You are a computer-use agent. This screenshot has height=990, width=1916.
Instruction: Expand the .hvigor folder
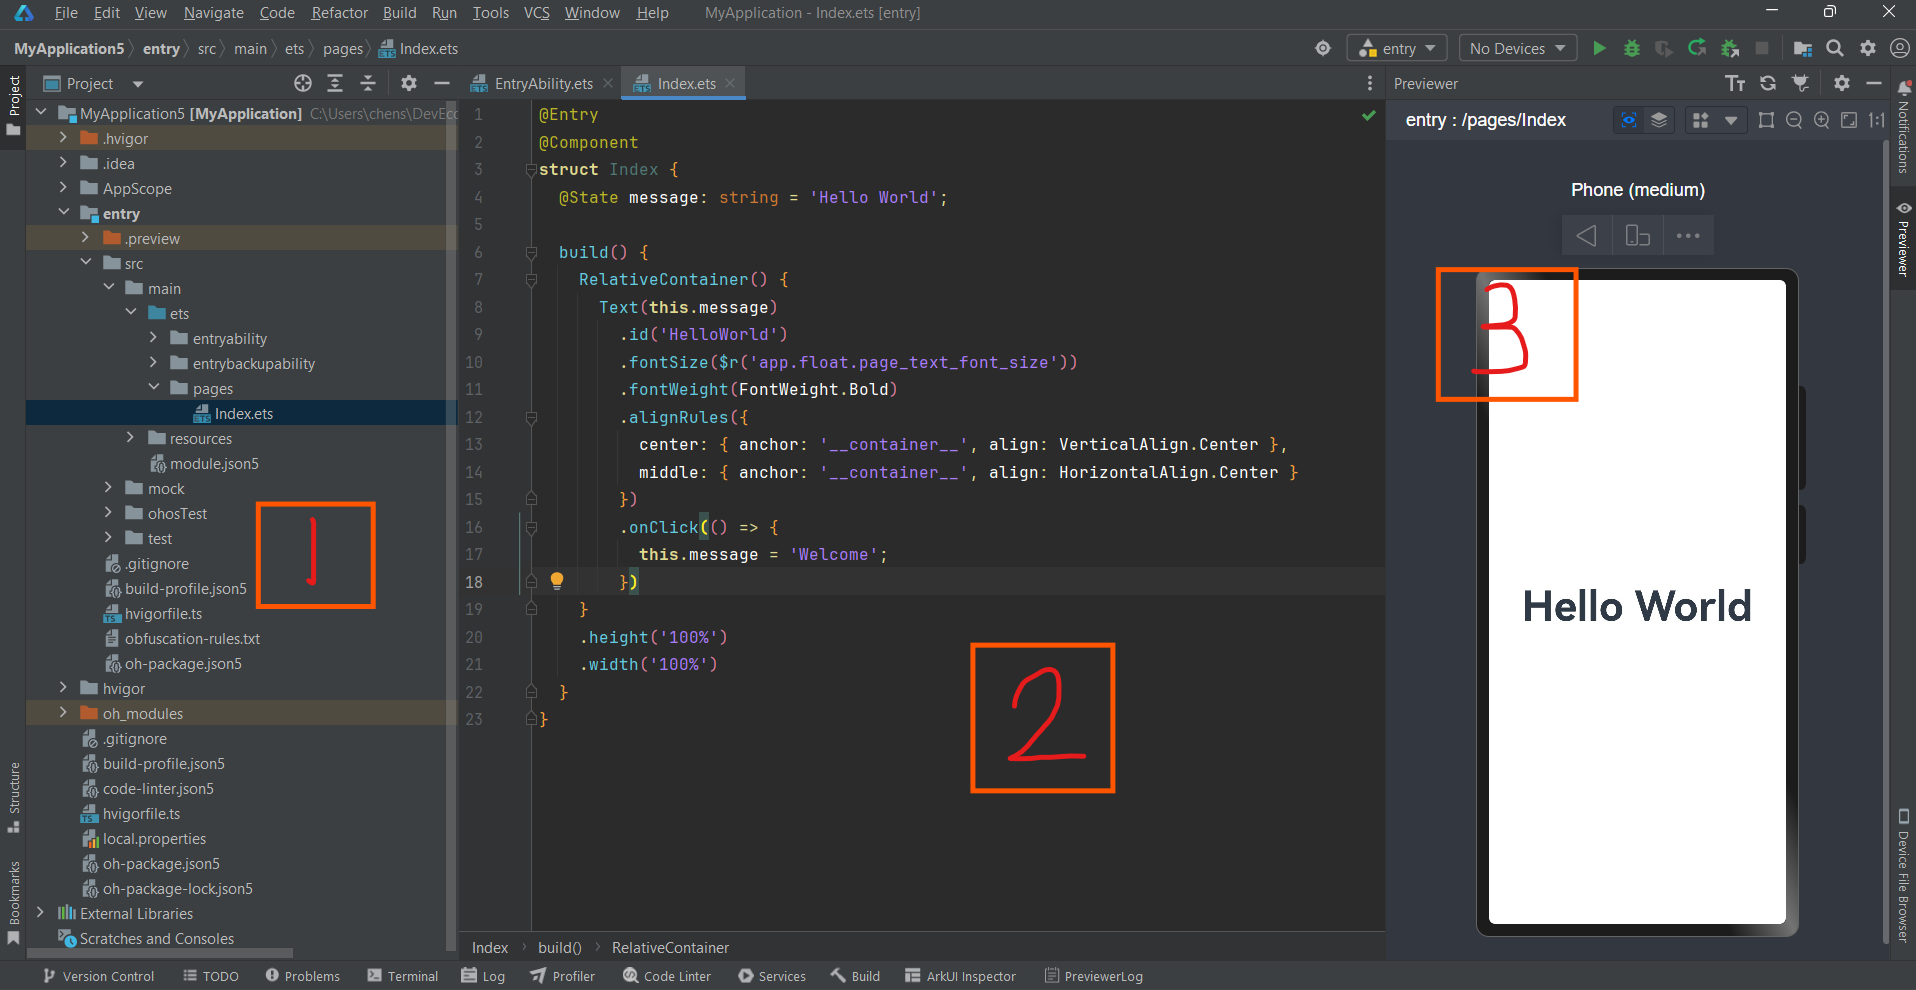point(63,137)
